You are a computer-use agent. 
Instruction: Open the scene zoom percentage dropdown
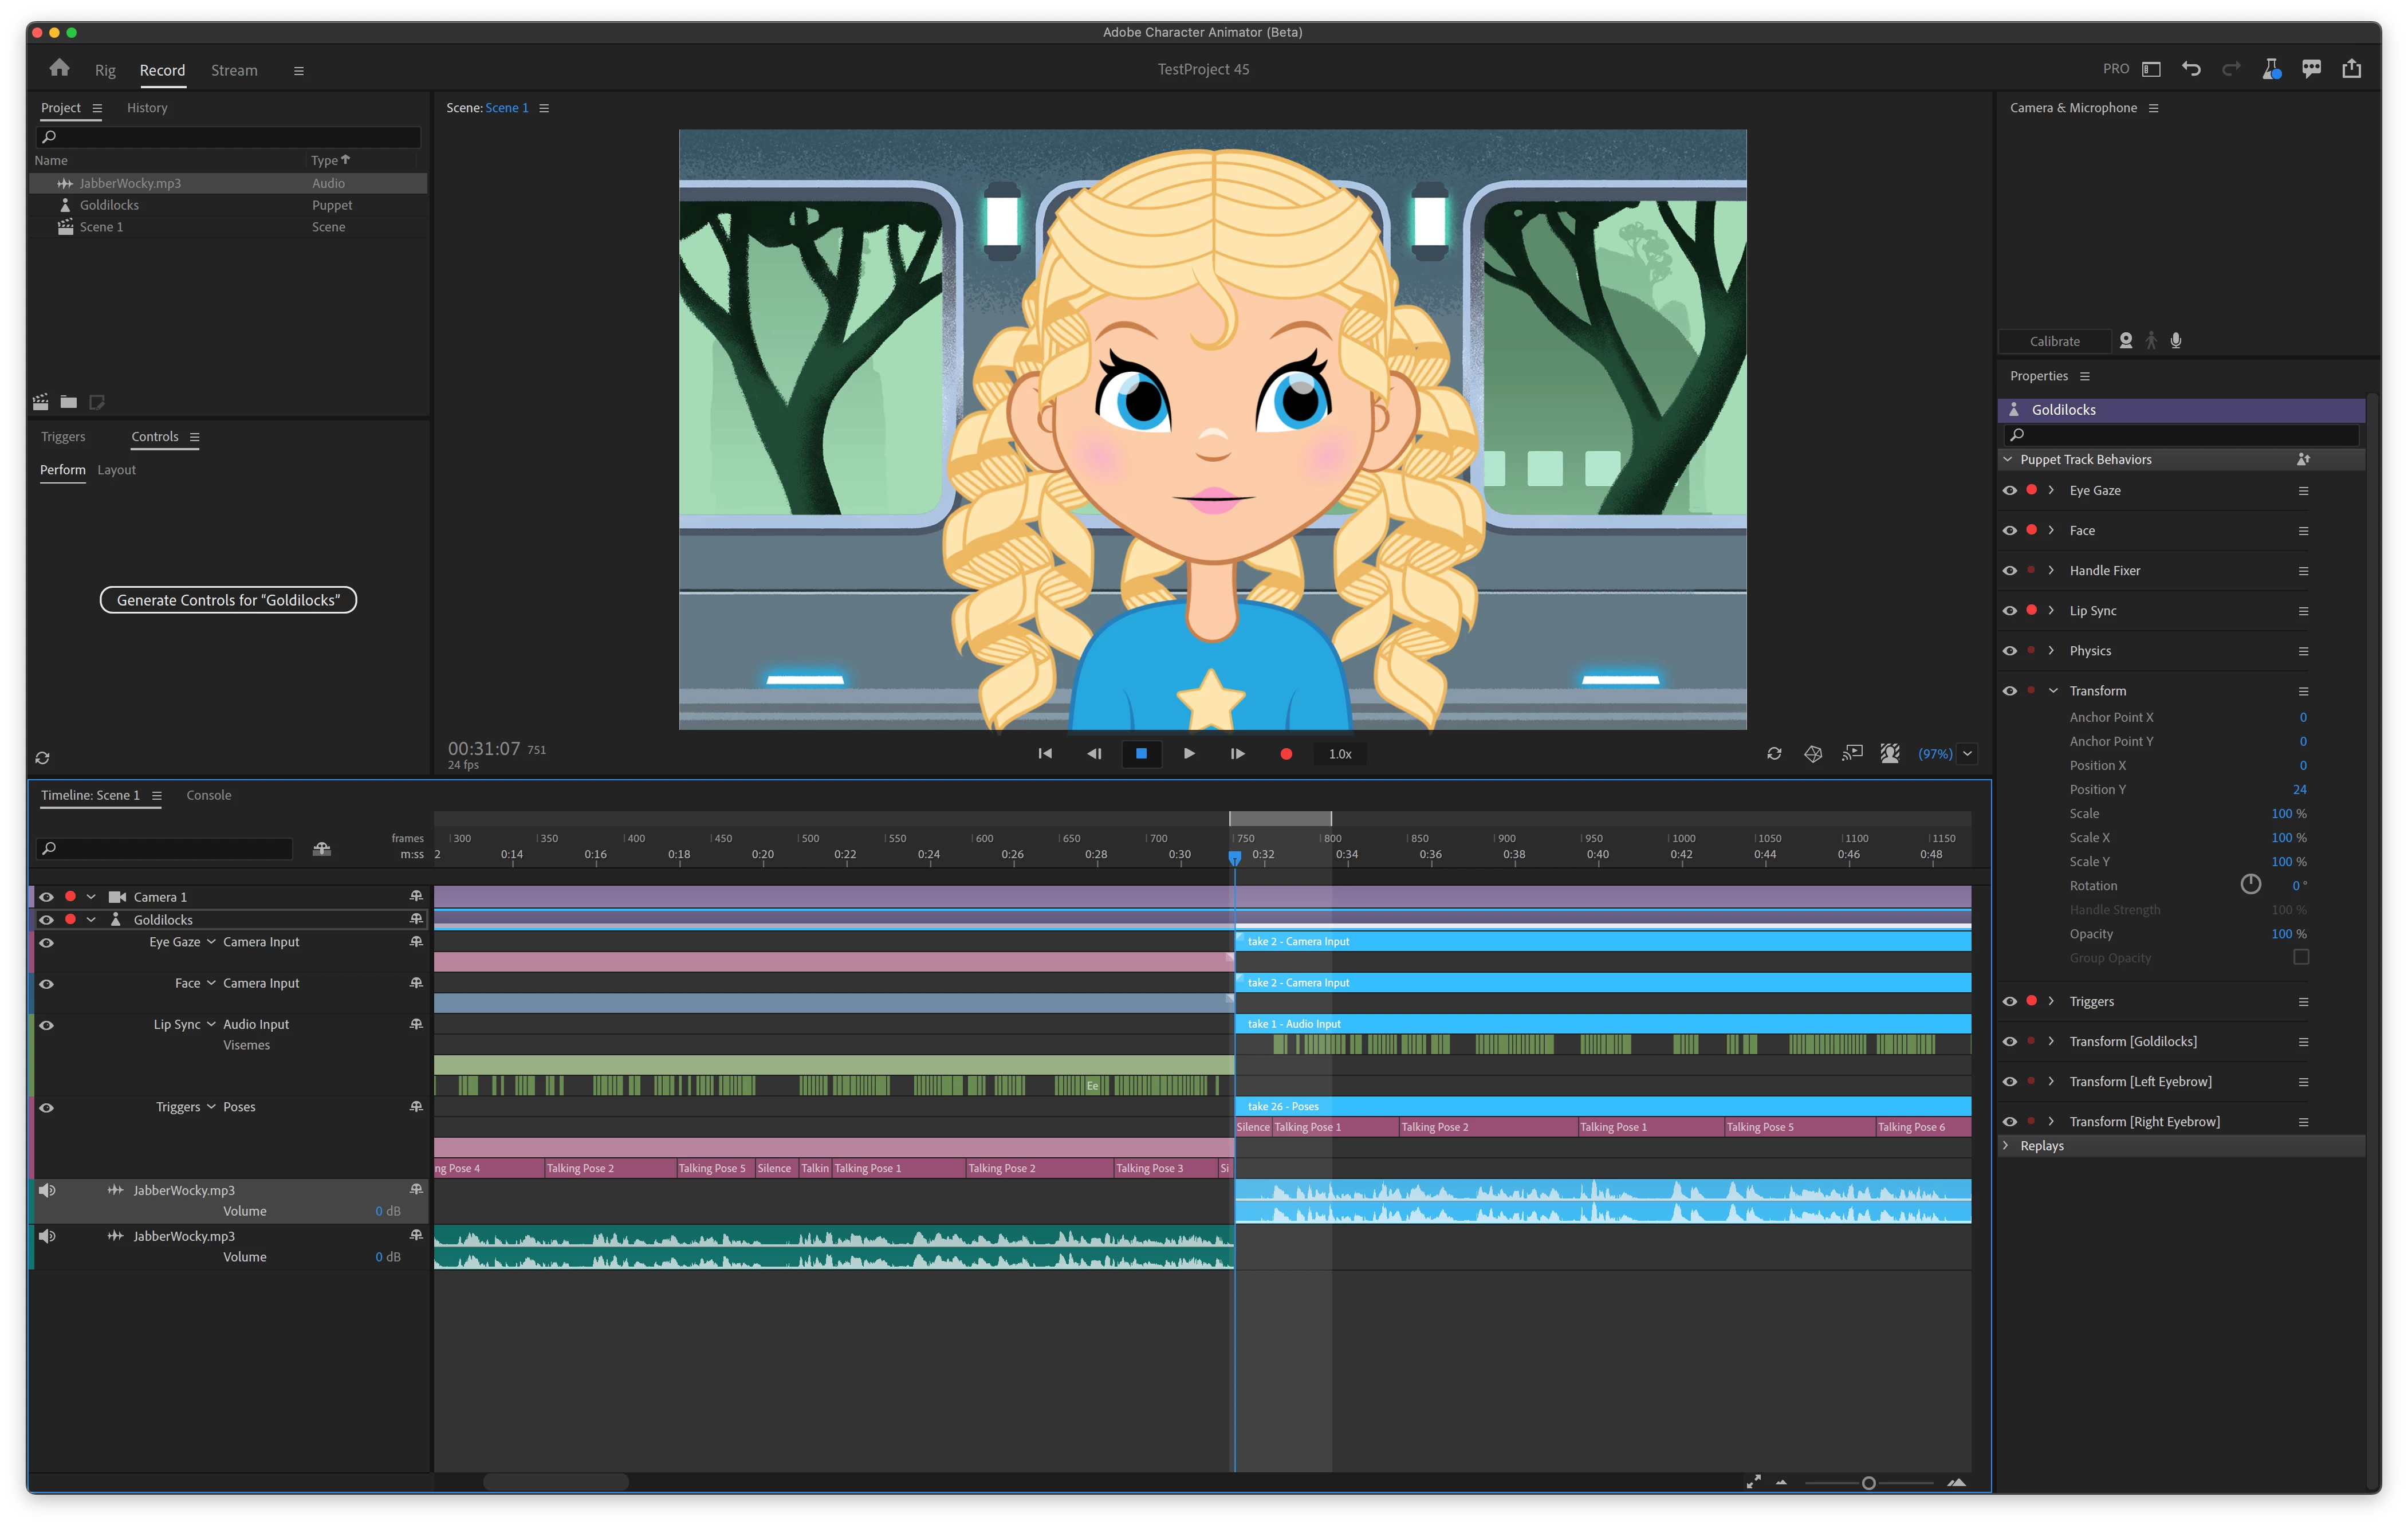pos(1967,754)
